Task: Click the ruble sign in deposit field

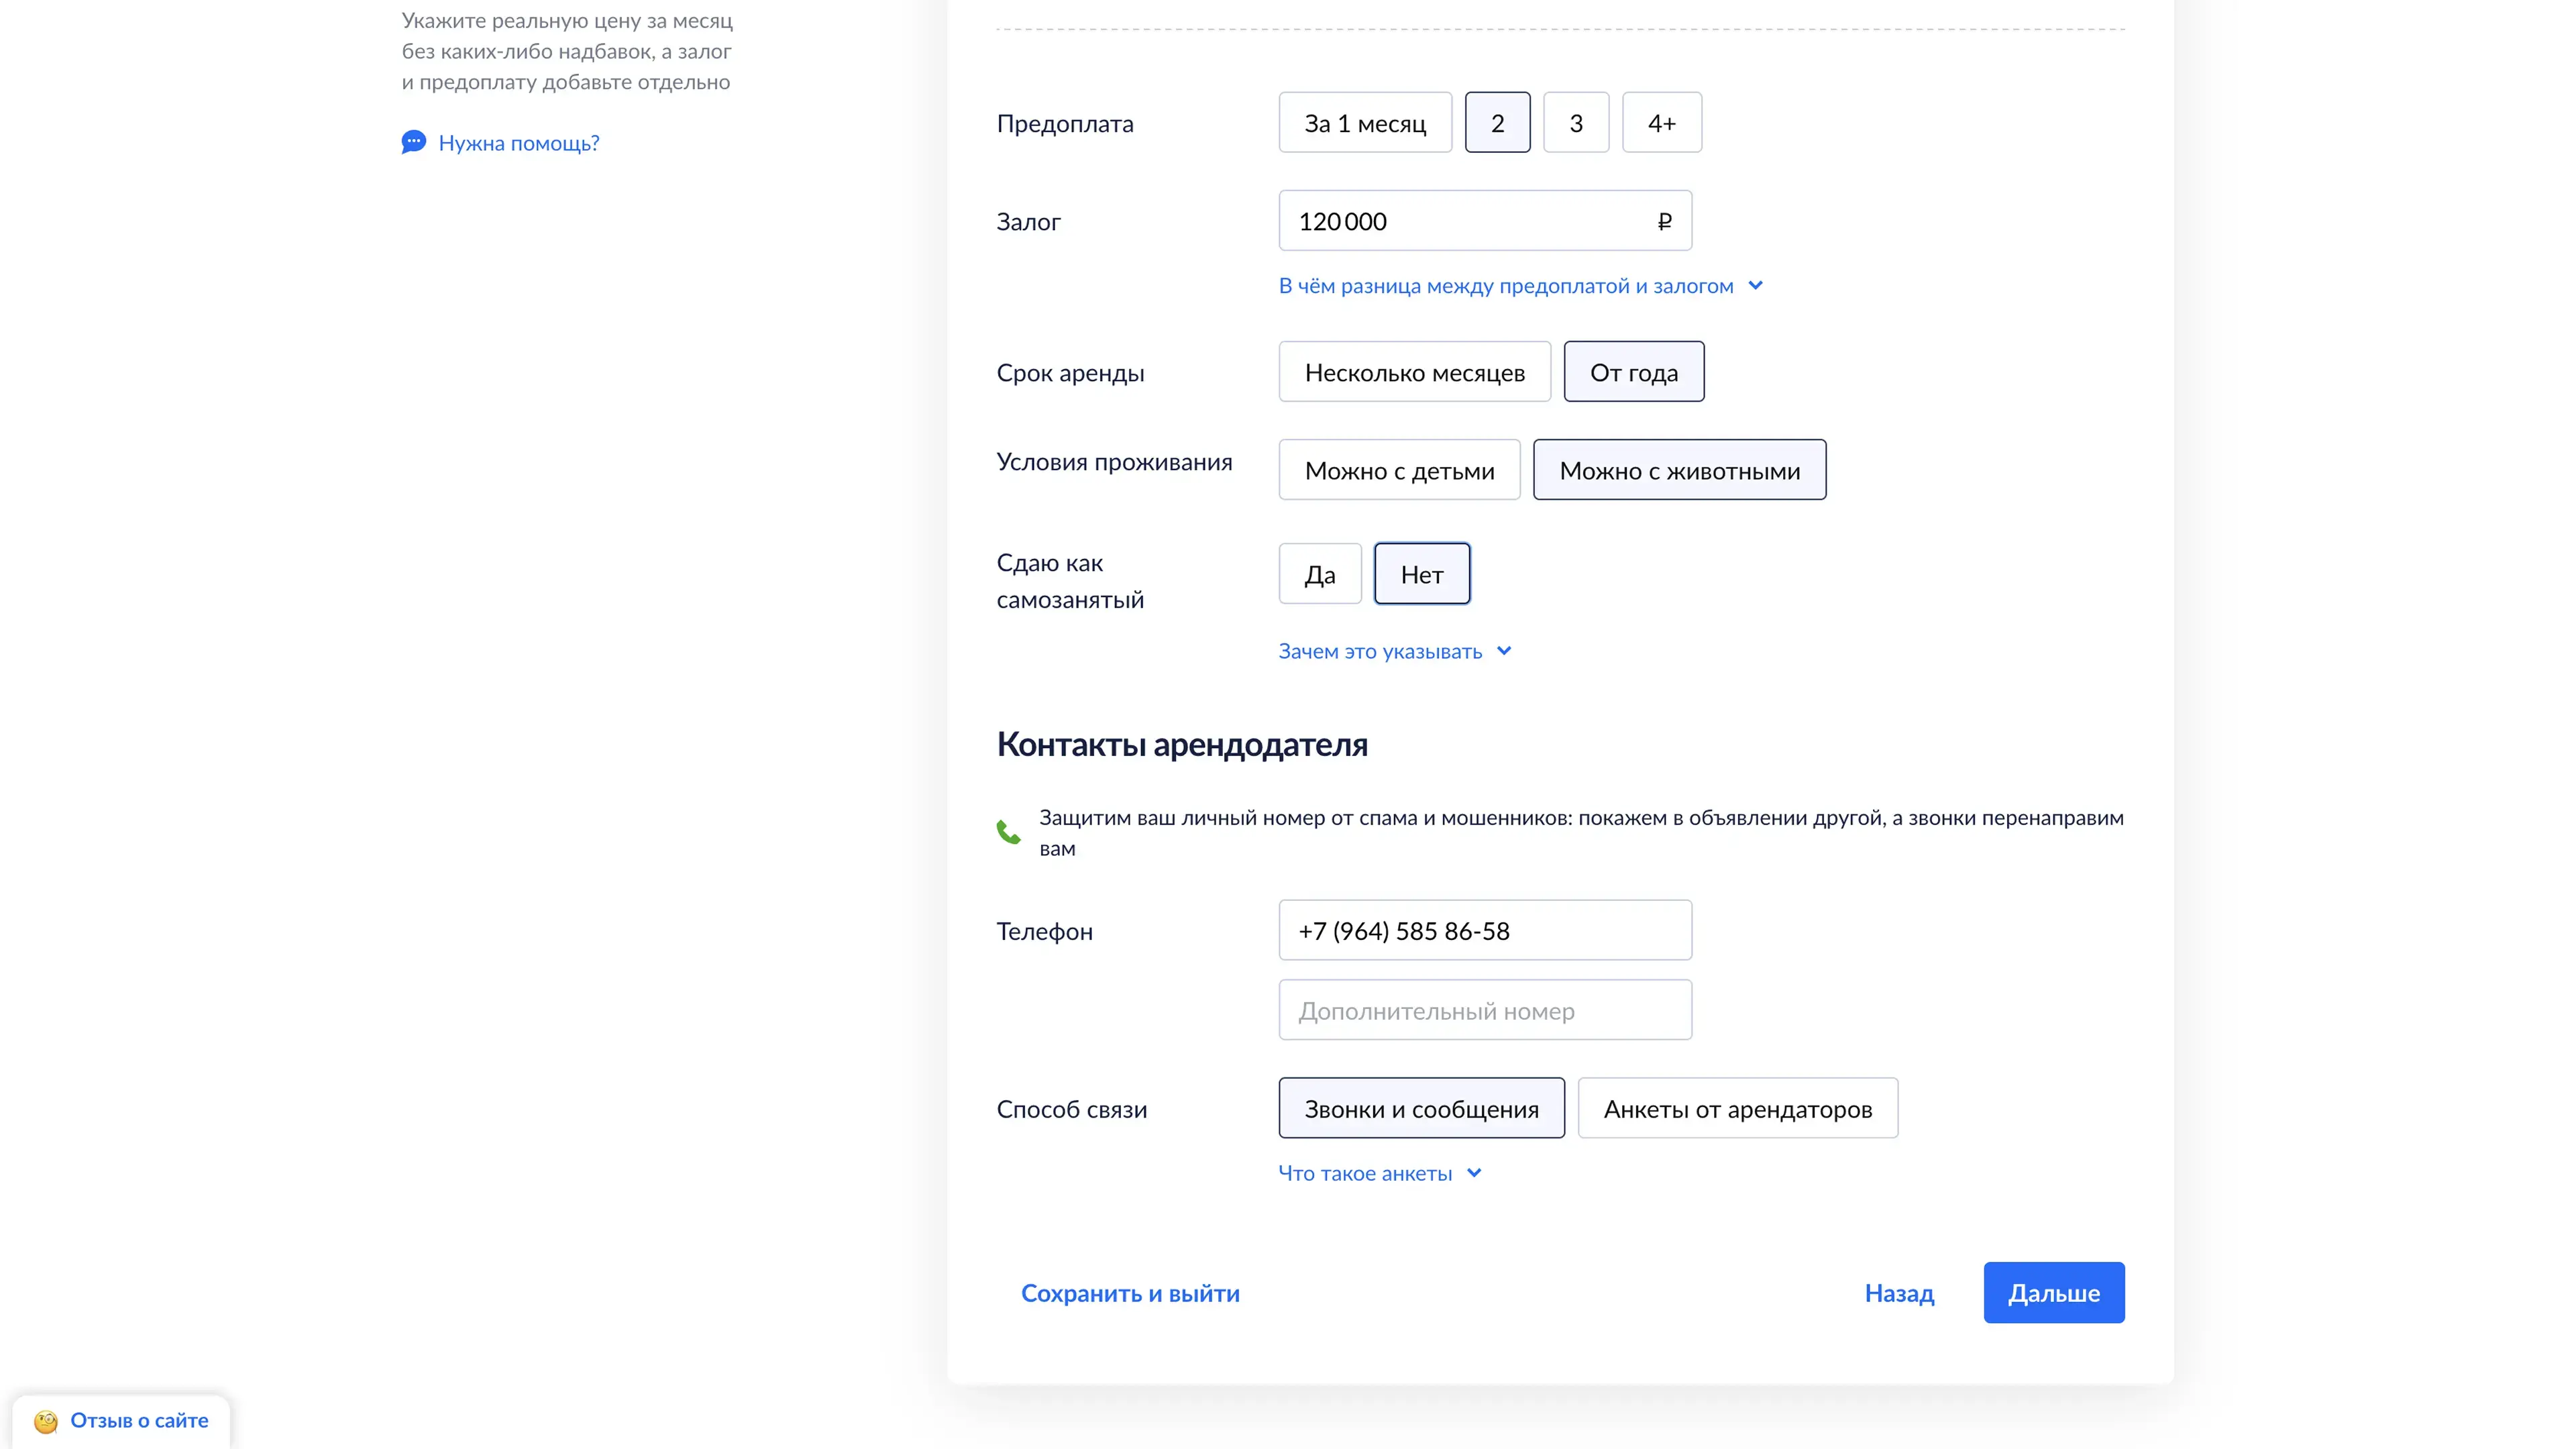Action: click(x=1664, y=221)
